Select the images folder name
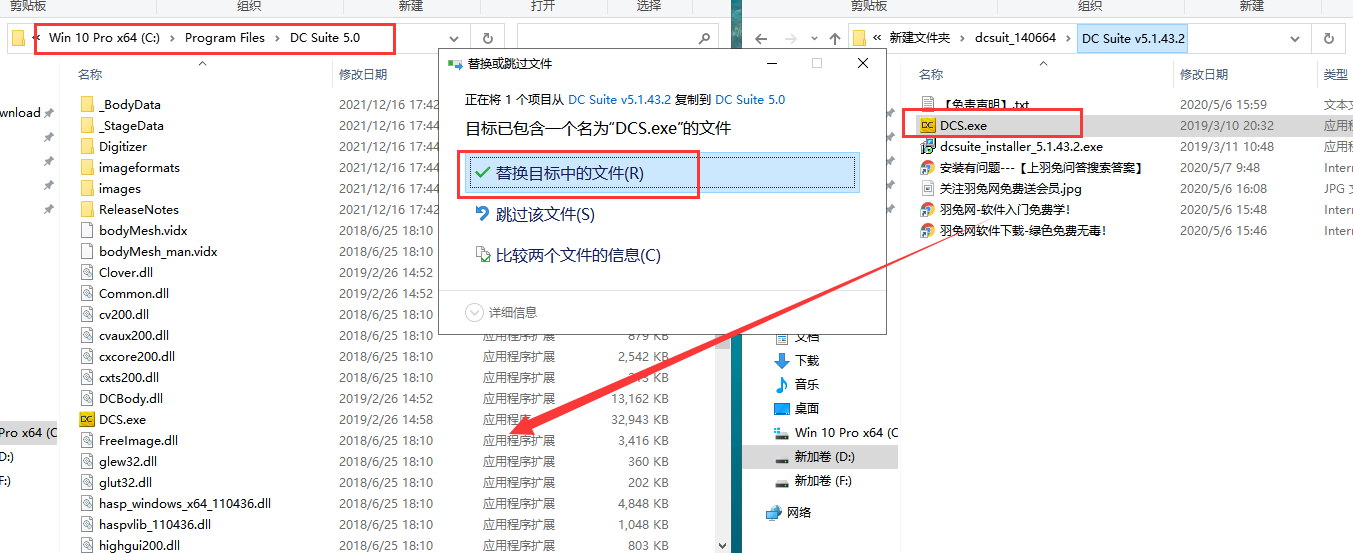Screen dimensions: 1353x553 (x=120, y=188)
